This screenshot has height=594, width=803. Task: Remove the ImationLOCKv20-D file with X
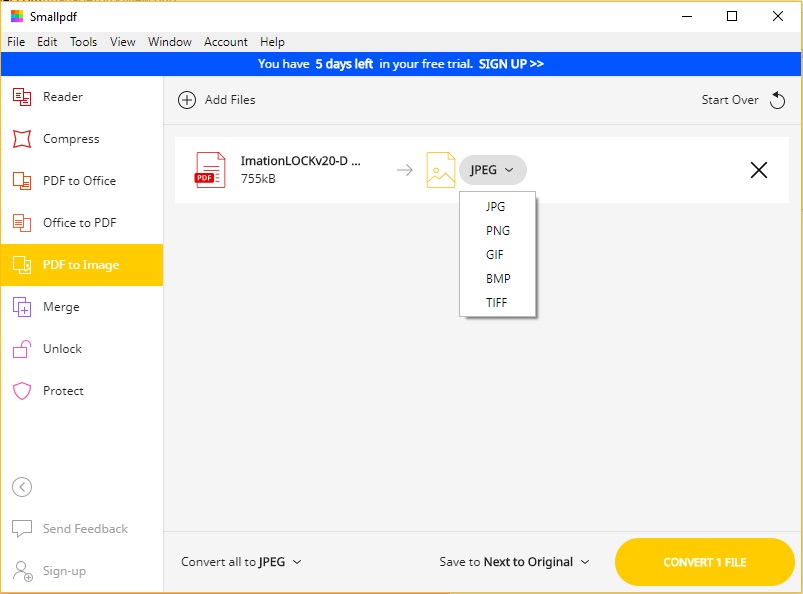coord(759,170)
